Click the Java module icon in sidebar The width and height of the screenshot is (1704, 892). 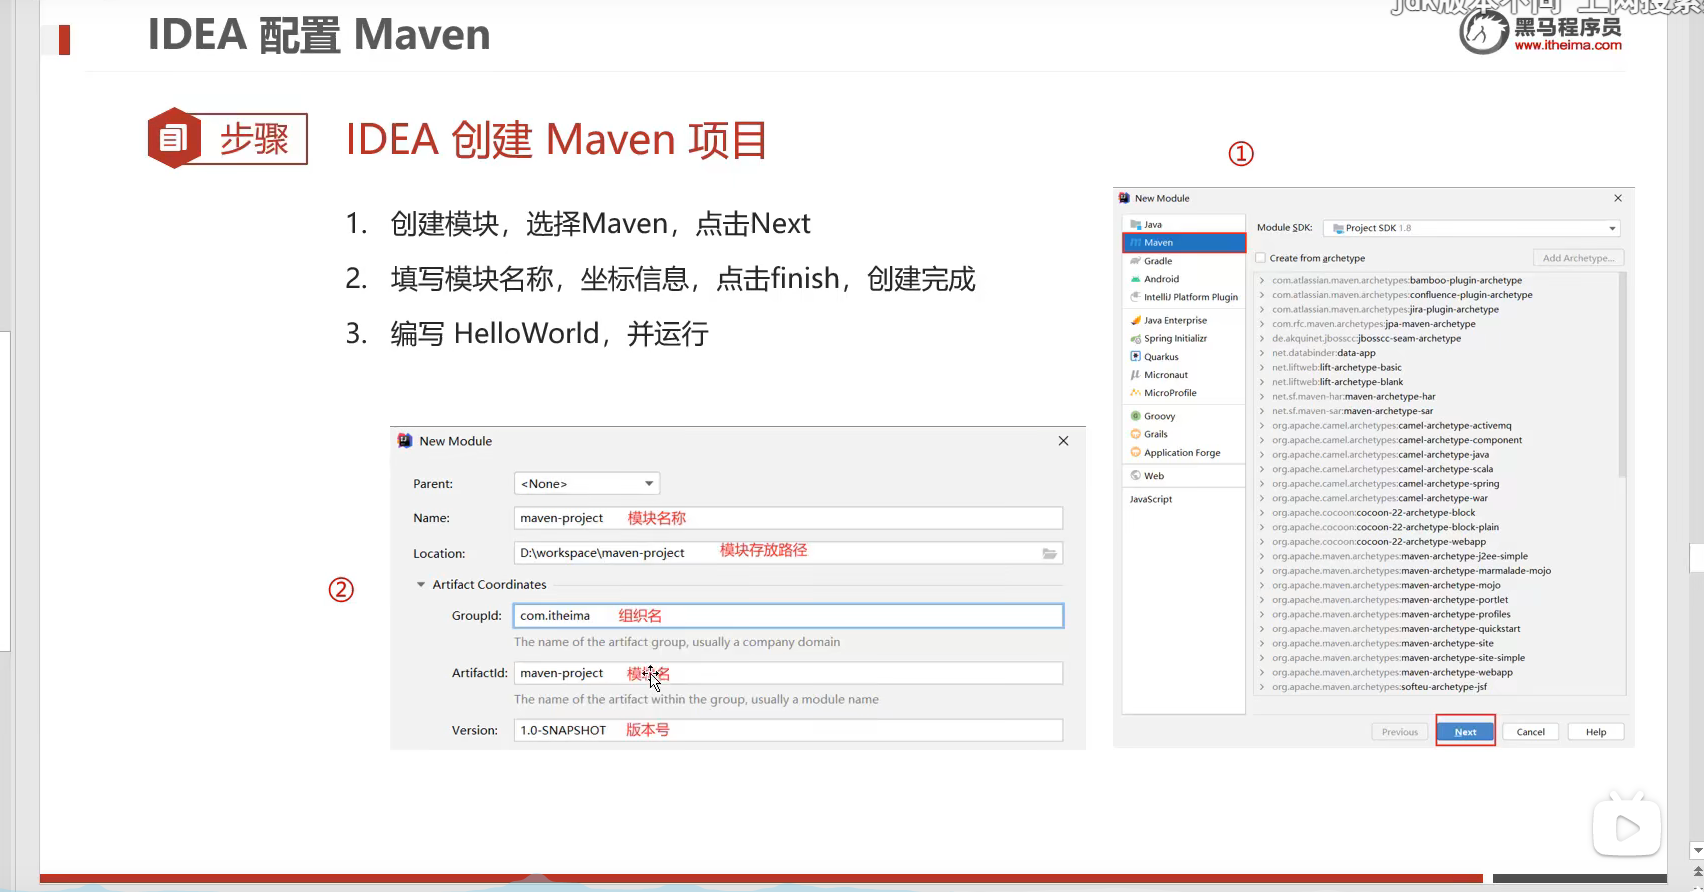point(1136,225)
